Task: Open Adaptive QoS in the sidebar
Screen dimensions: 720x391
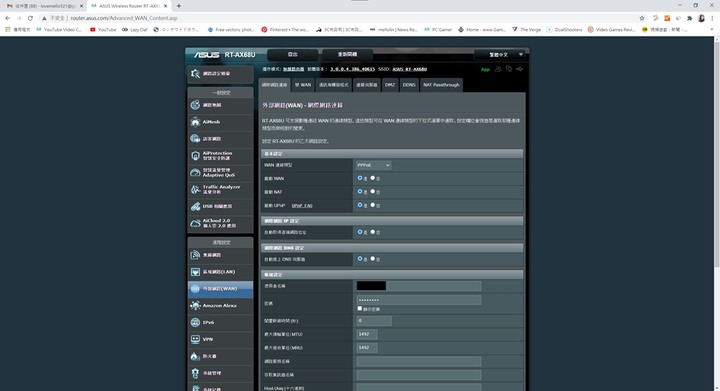Action: tap(220, 173)
